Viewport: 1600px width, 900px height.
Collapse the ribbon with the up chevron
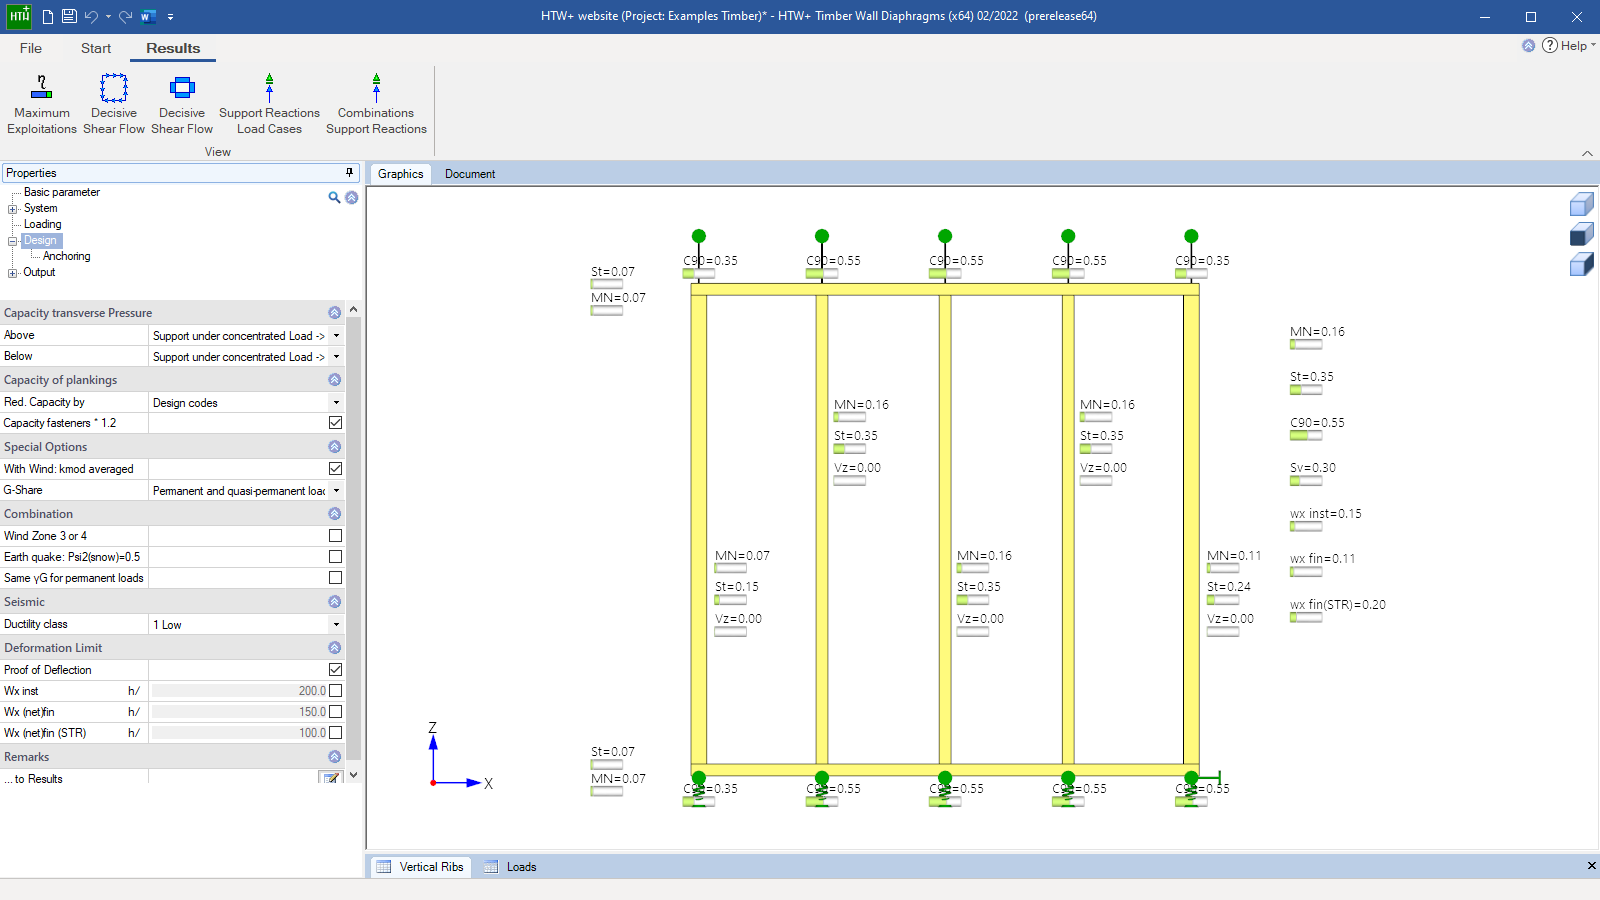[1587, 153]
